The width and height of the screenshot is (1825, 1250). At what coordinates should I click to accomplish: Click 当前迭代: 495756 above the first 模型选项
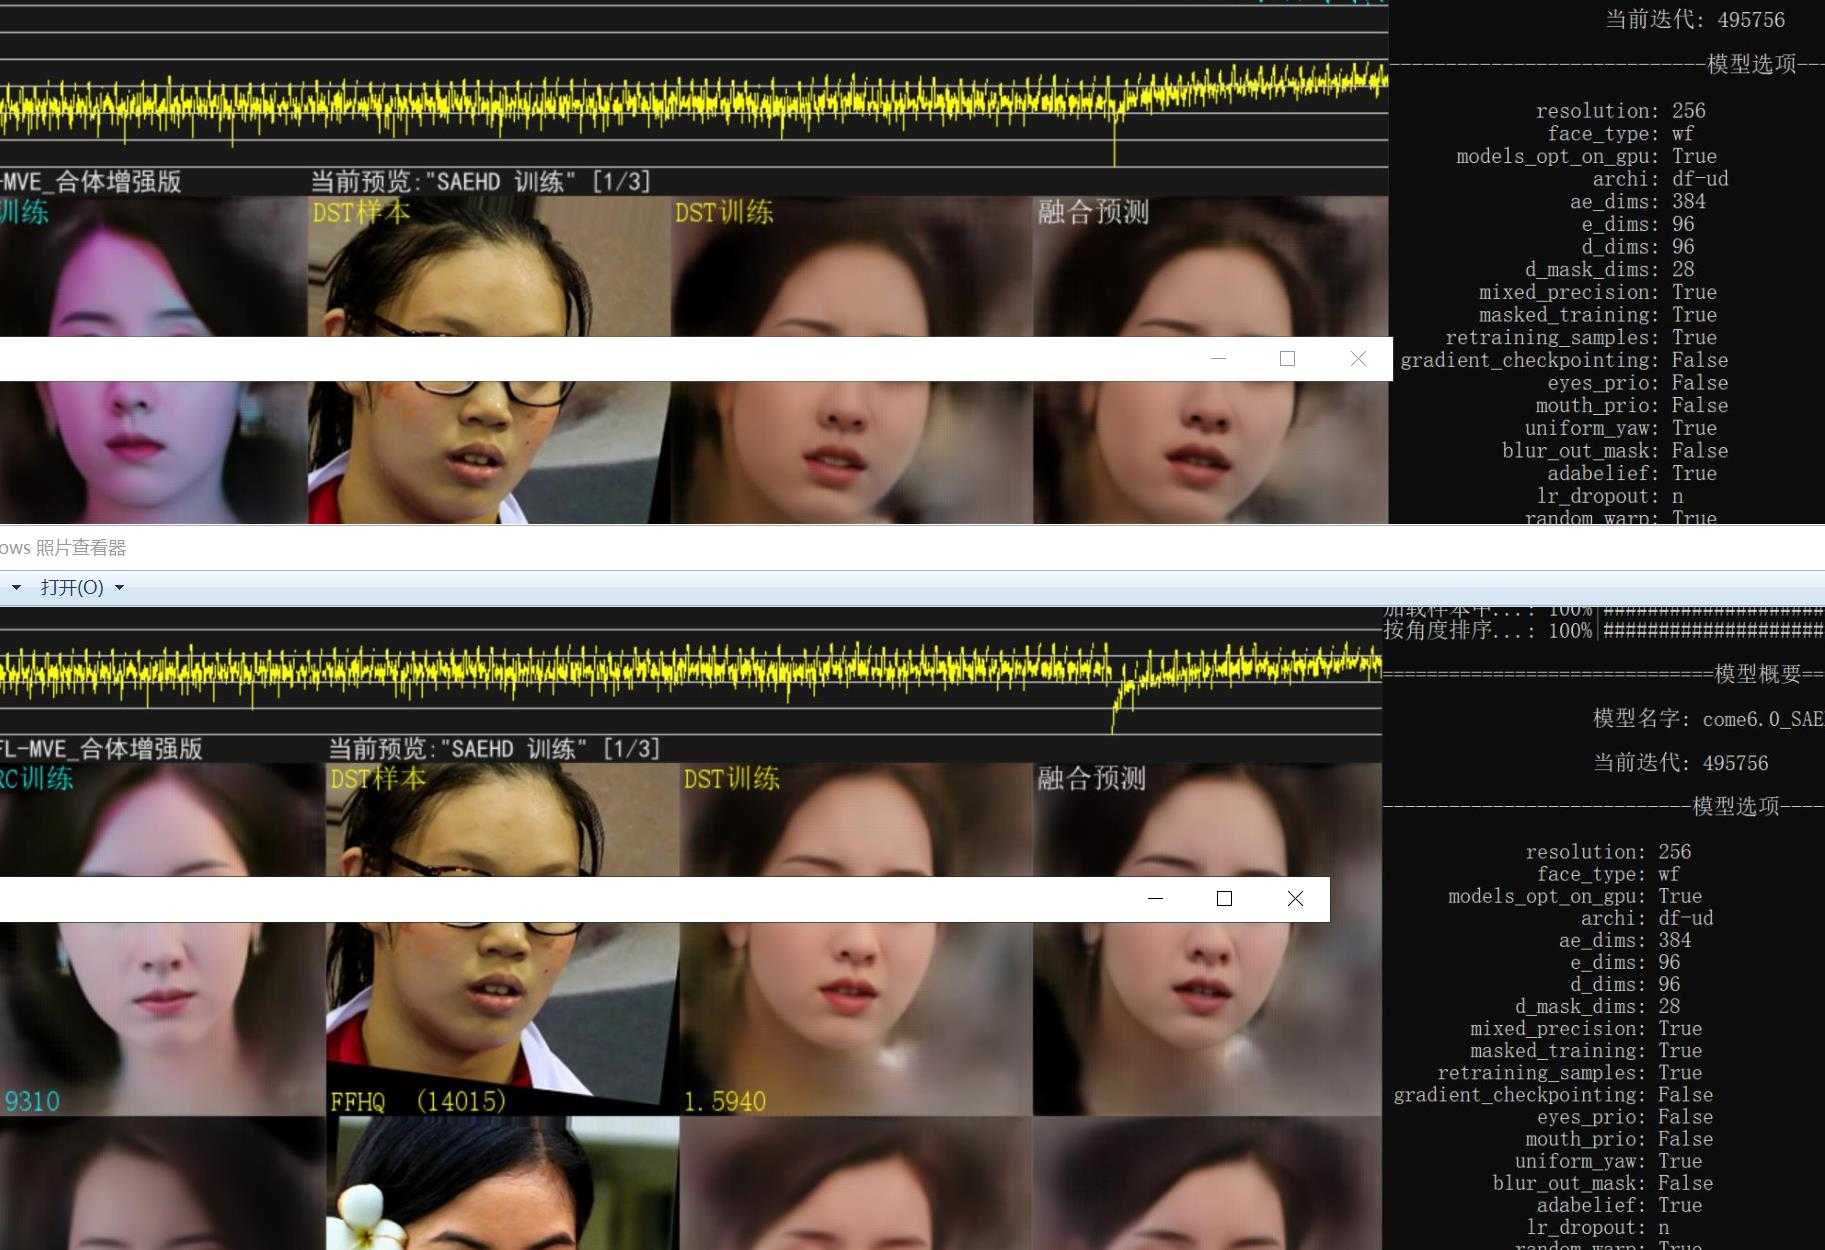1695,19
